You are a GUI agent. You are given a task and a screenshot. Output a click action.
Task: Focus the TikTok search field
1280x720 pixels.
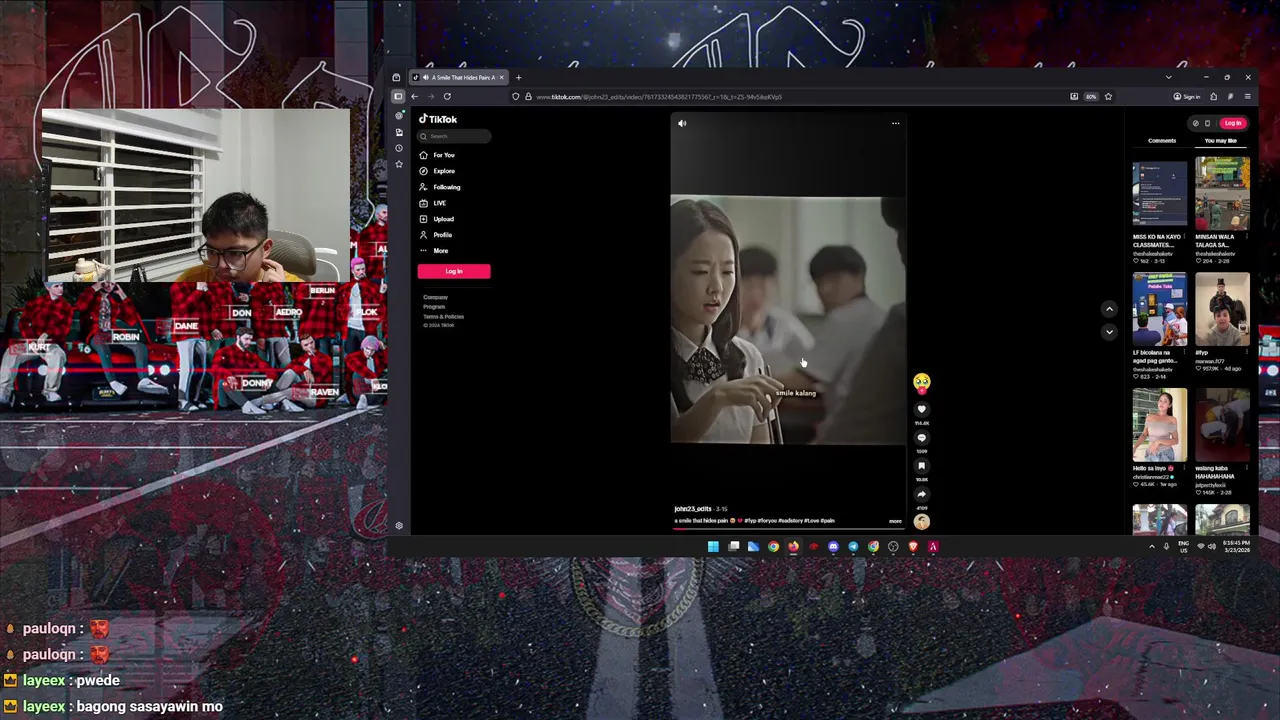click(455, 136)
